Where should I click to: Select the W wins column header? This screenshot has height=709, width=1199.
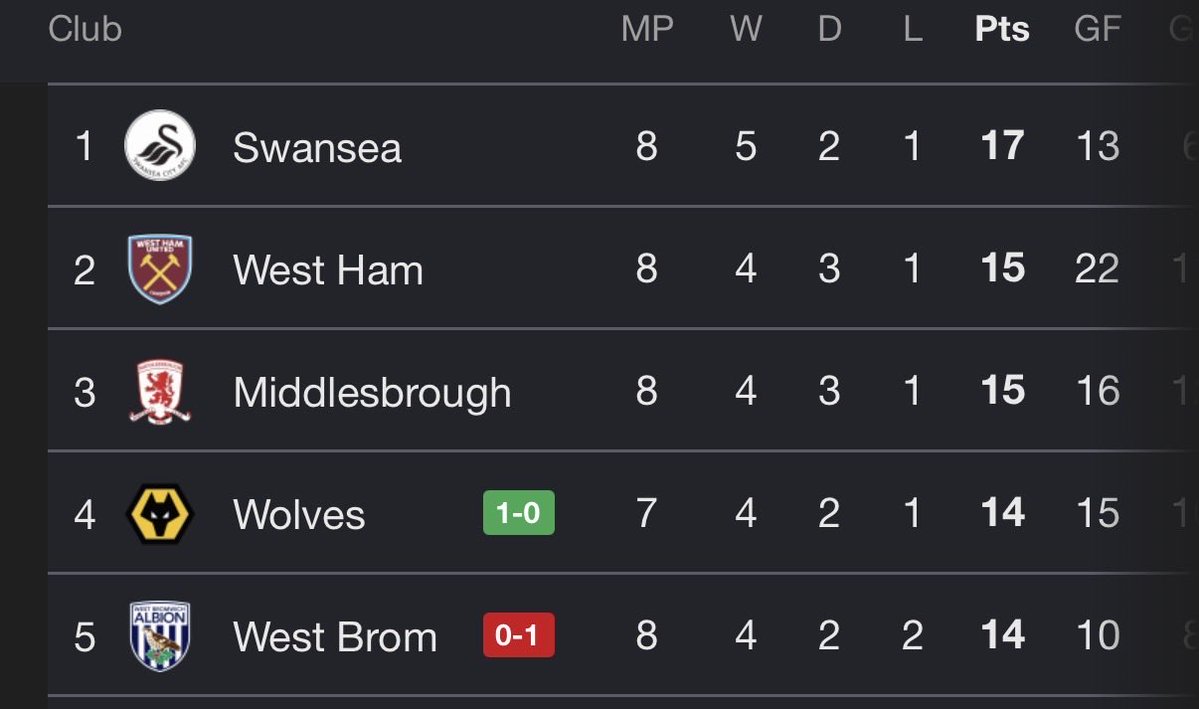tap(746, 29)
